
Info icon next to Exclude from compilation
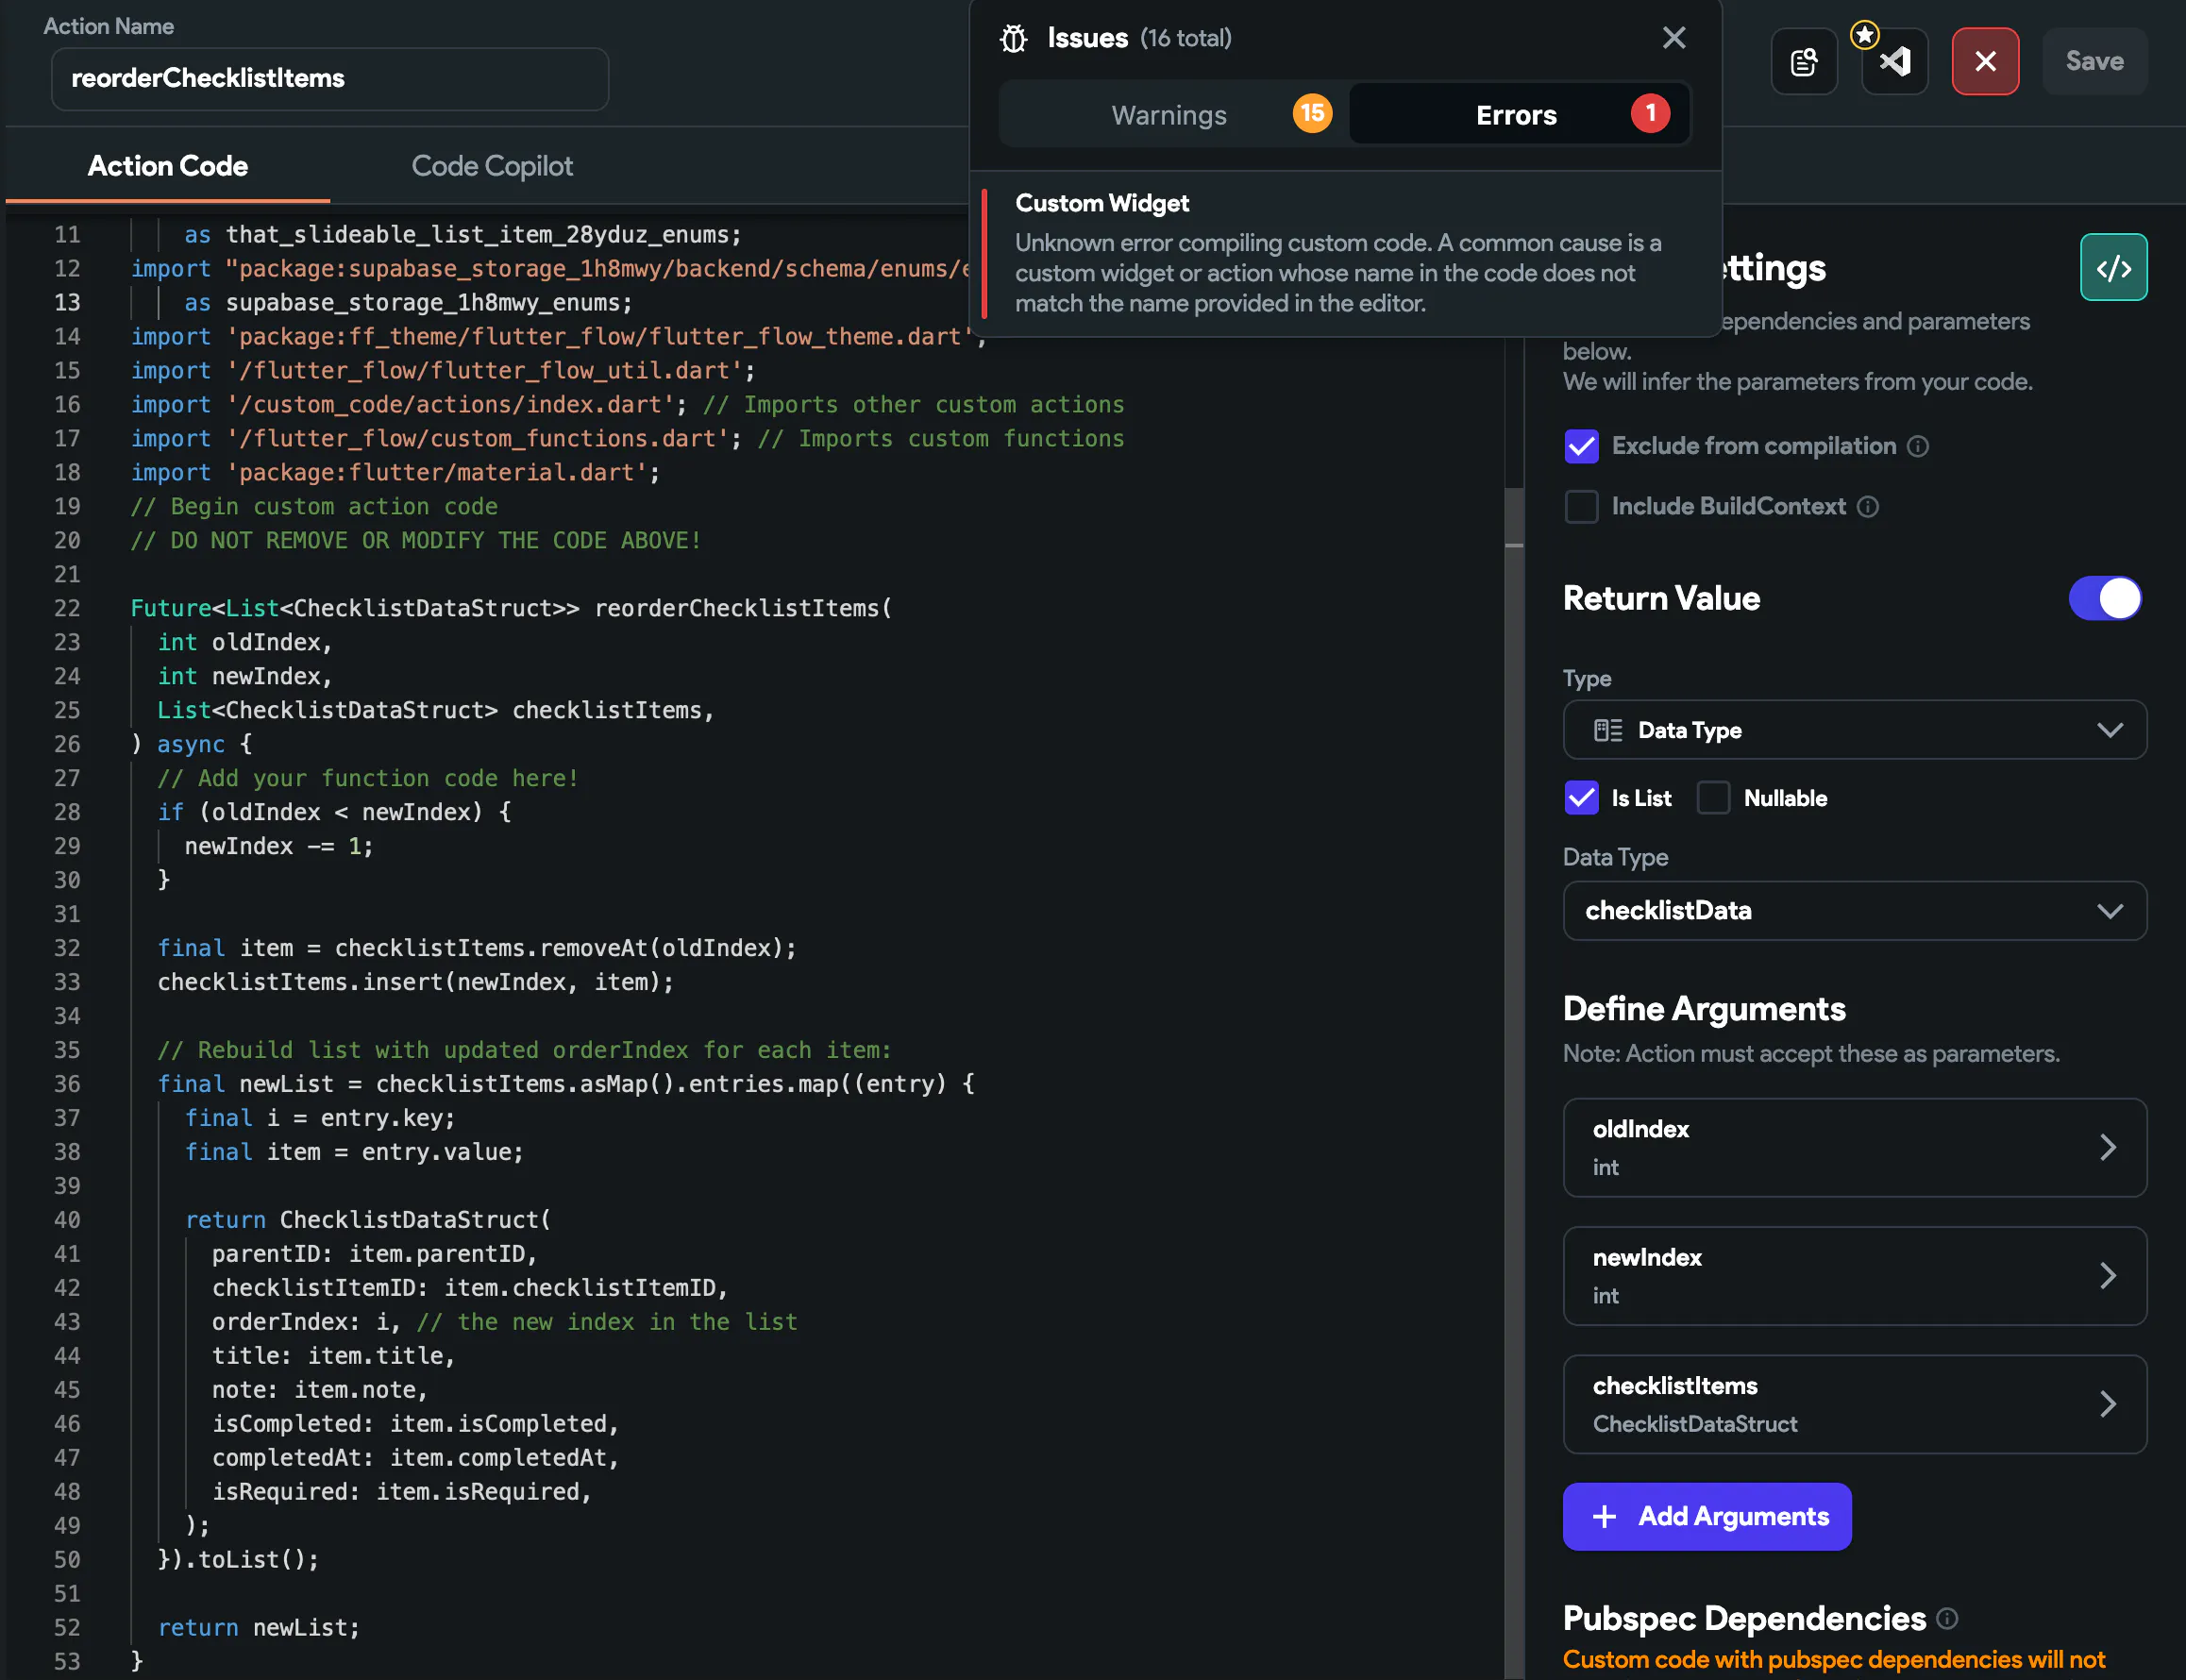point(1917,446)
